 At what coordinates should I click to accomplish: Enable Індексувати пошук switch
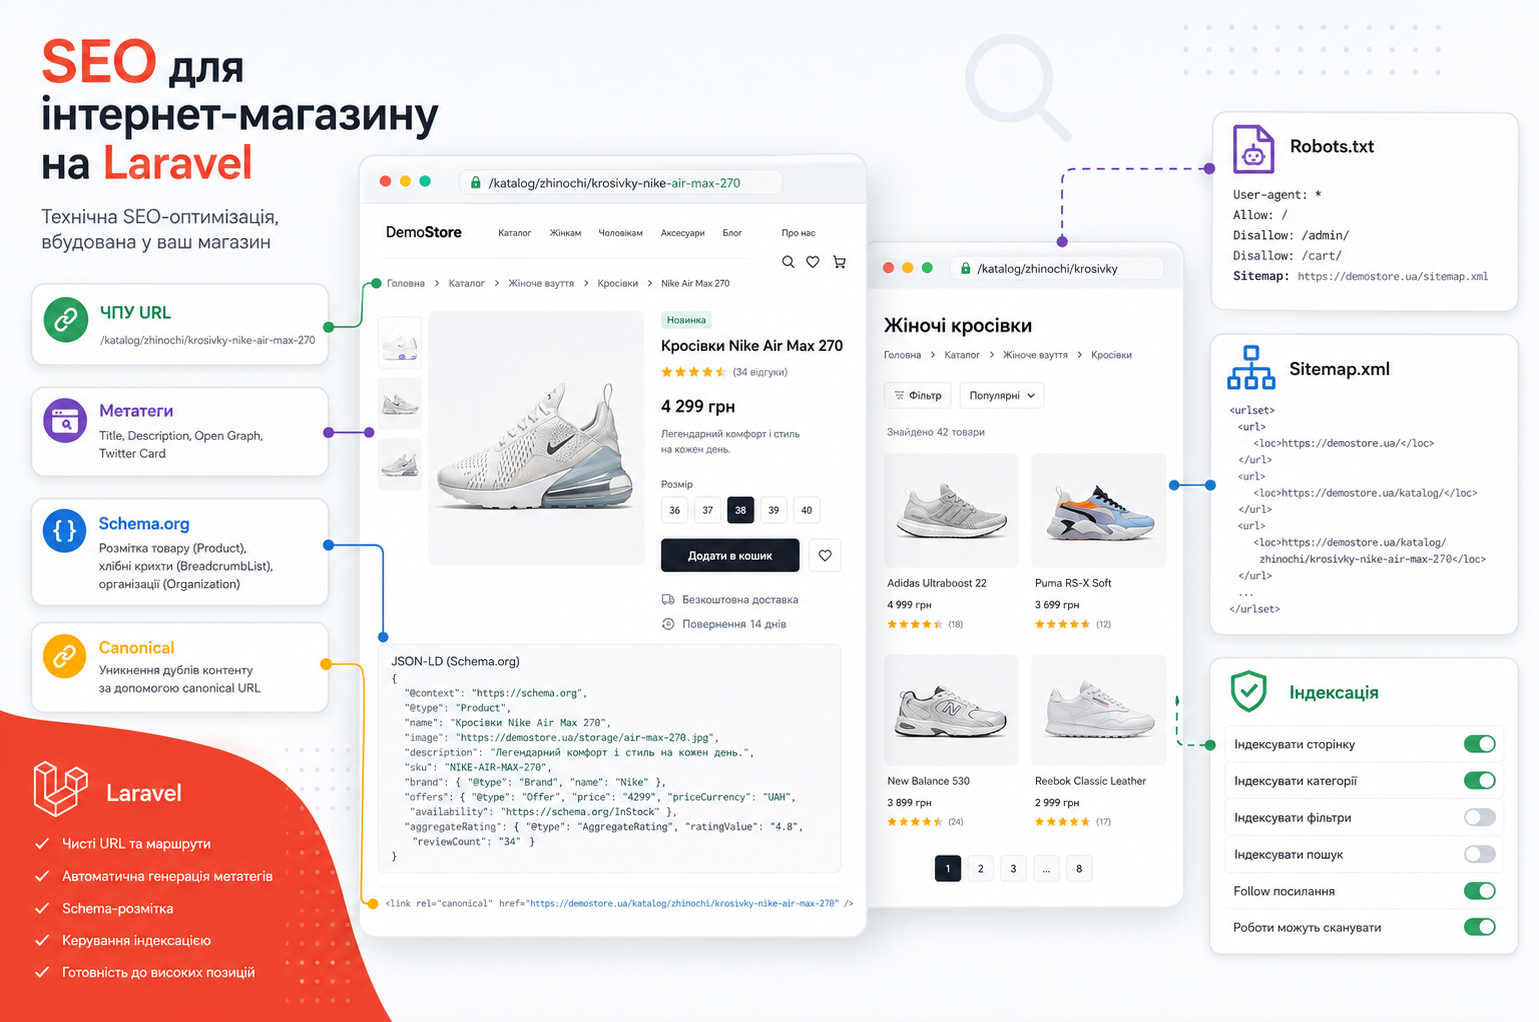[x=1479, y=854]
